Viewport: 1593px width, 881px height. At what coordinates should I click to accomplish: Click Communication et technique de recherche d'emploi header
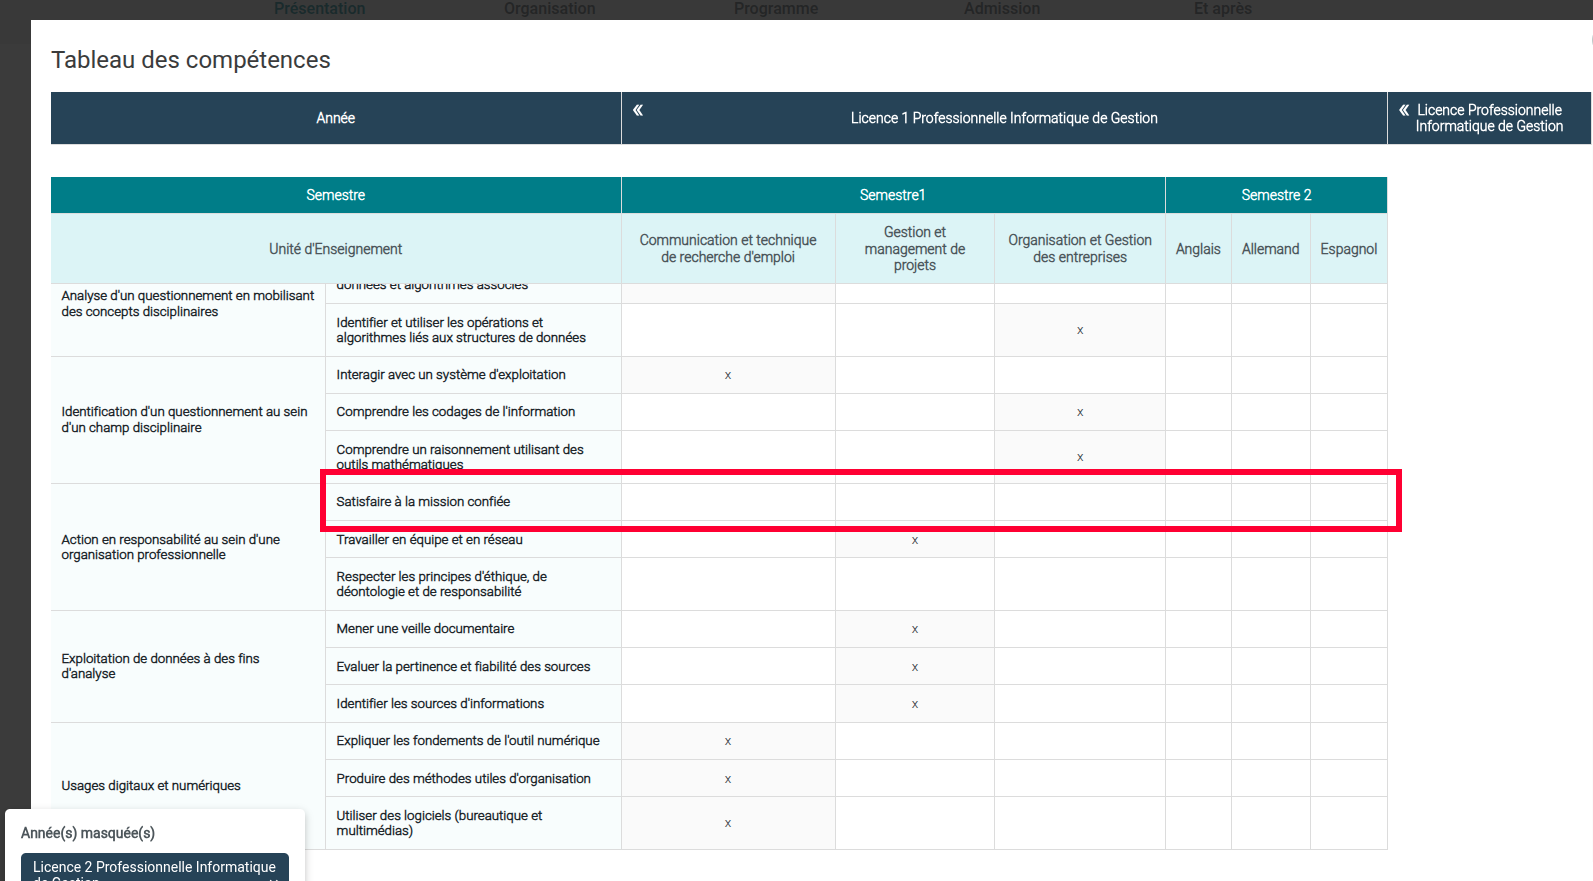[727, 248]
